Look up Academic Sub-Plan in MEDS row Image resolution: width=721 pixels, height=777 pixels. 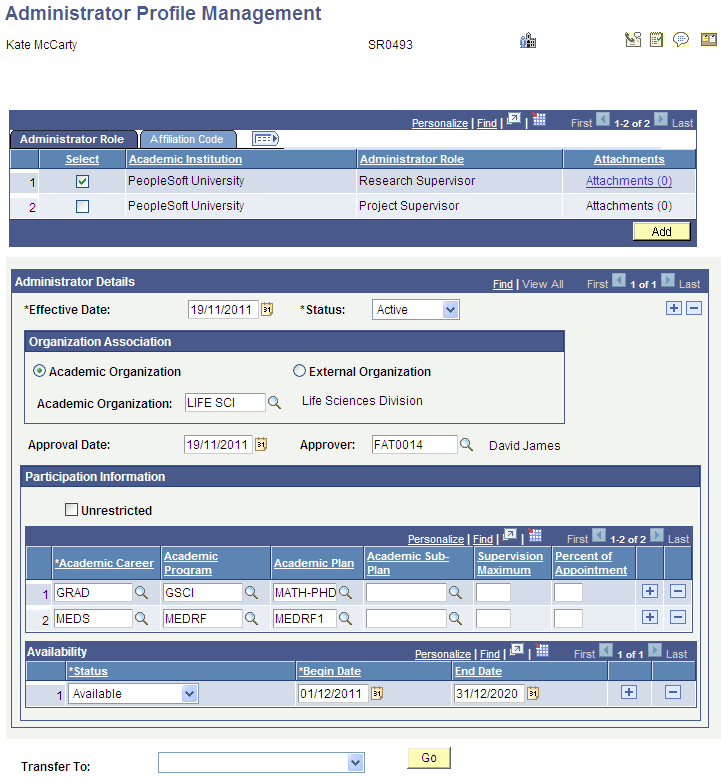(x=455, y=618)
